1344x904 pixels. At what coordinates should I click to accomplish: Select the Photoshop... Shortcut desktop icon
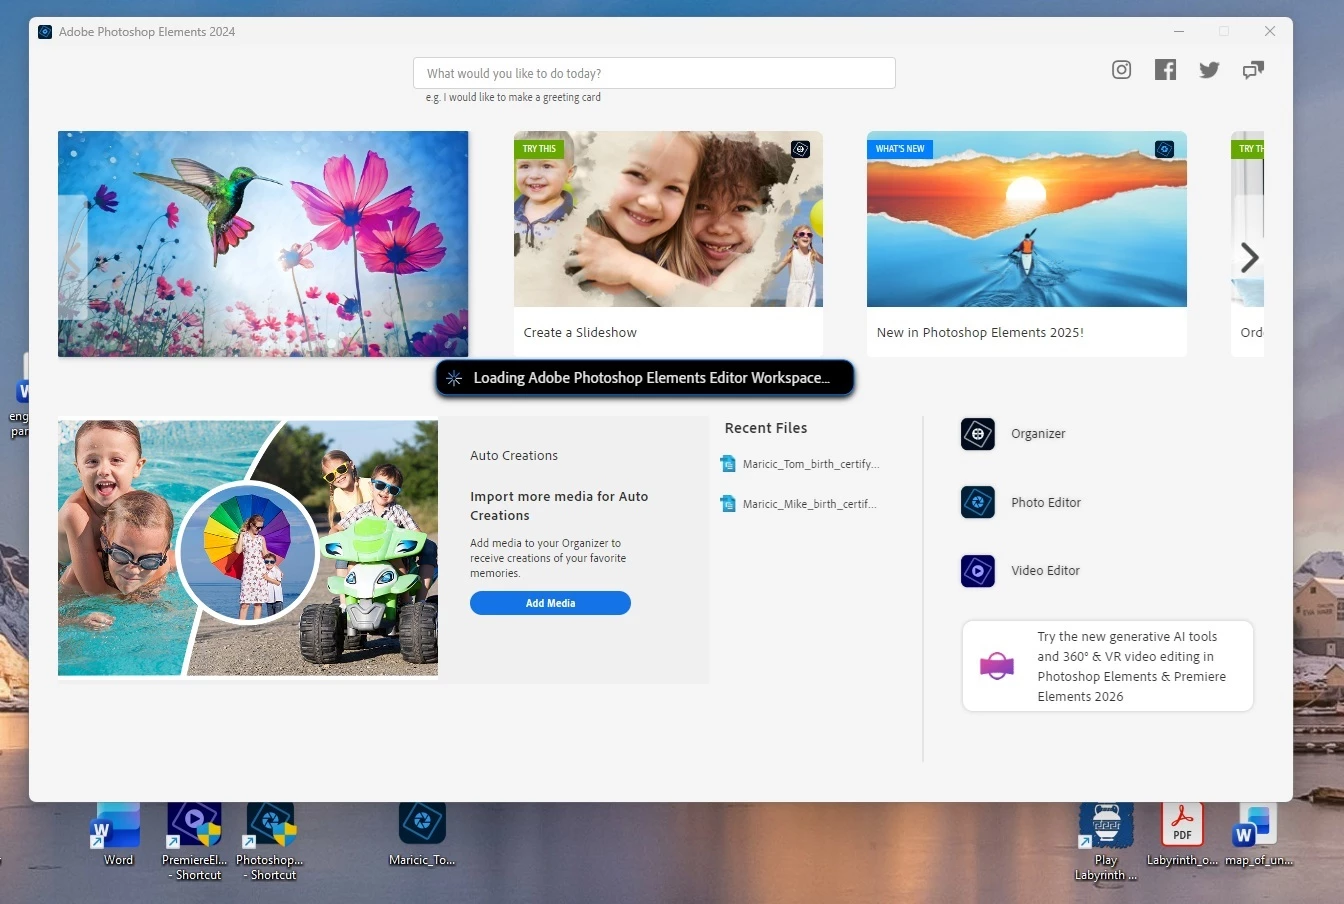[x=270, y=841]
